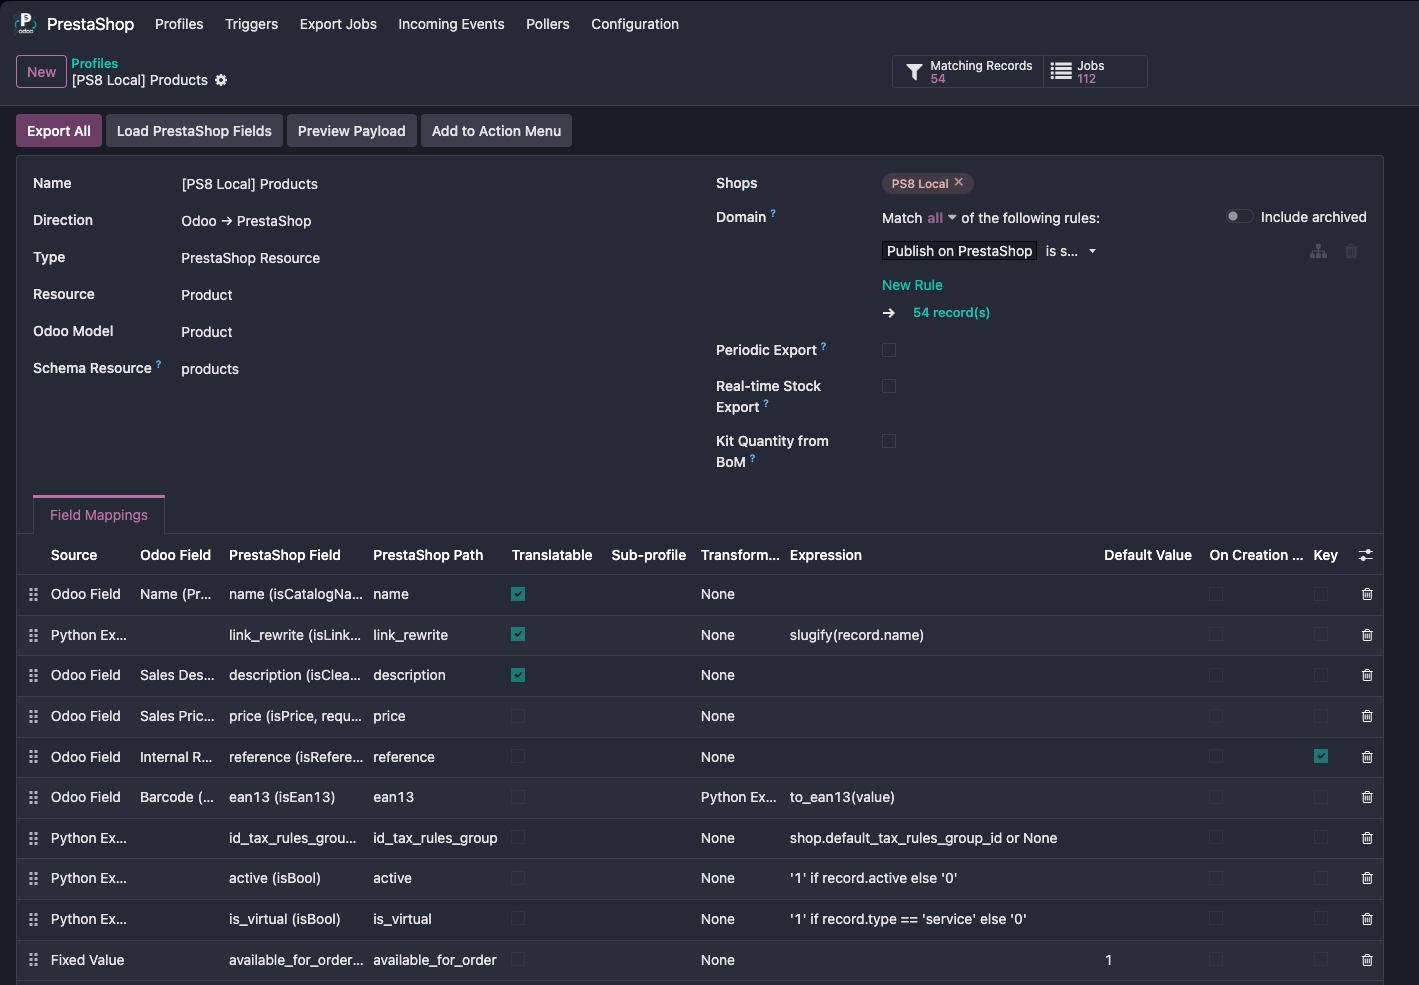Click Load PrestaShop Fields button
This screenshot has width=1419, height=985.
(x=194, y=131)
